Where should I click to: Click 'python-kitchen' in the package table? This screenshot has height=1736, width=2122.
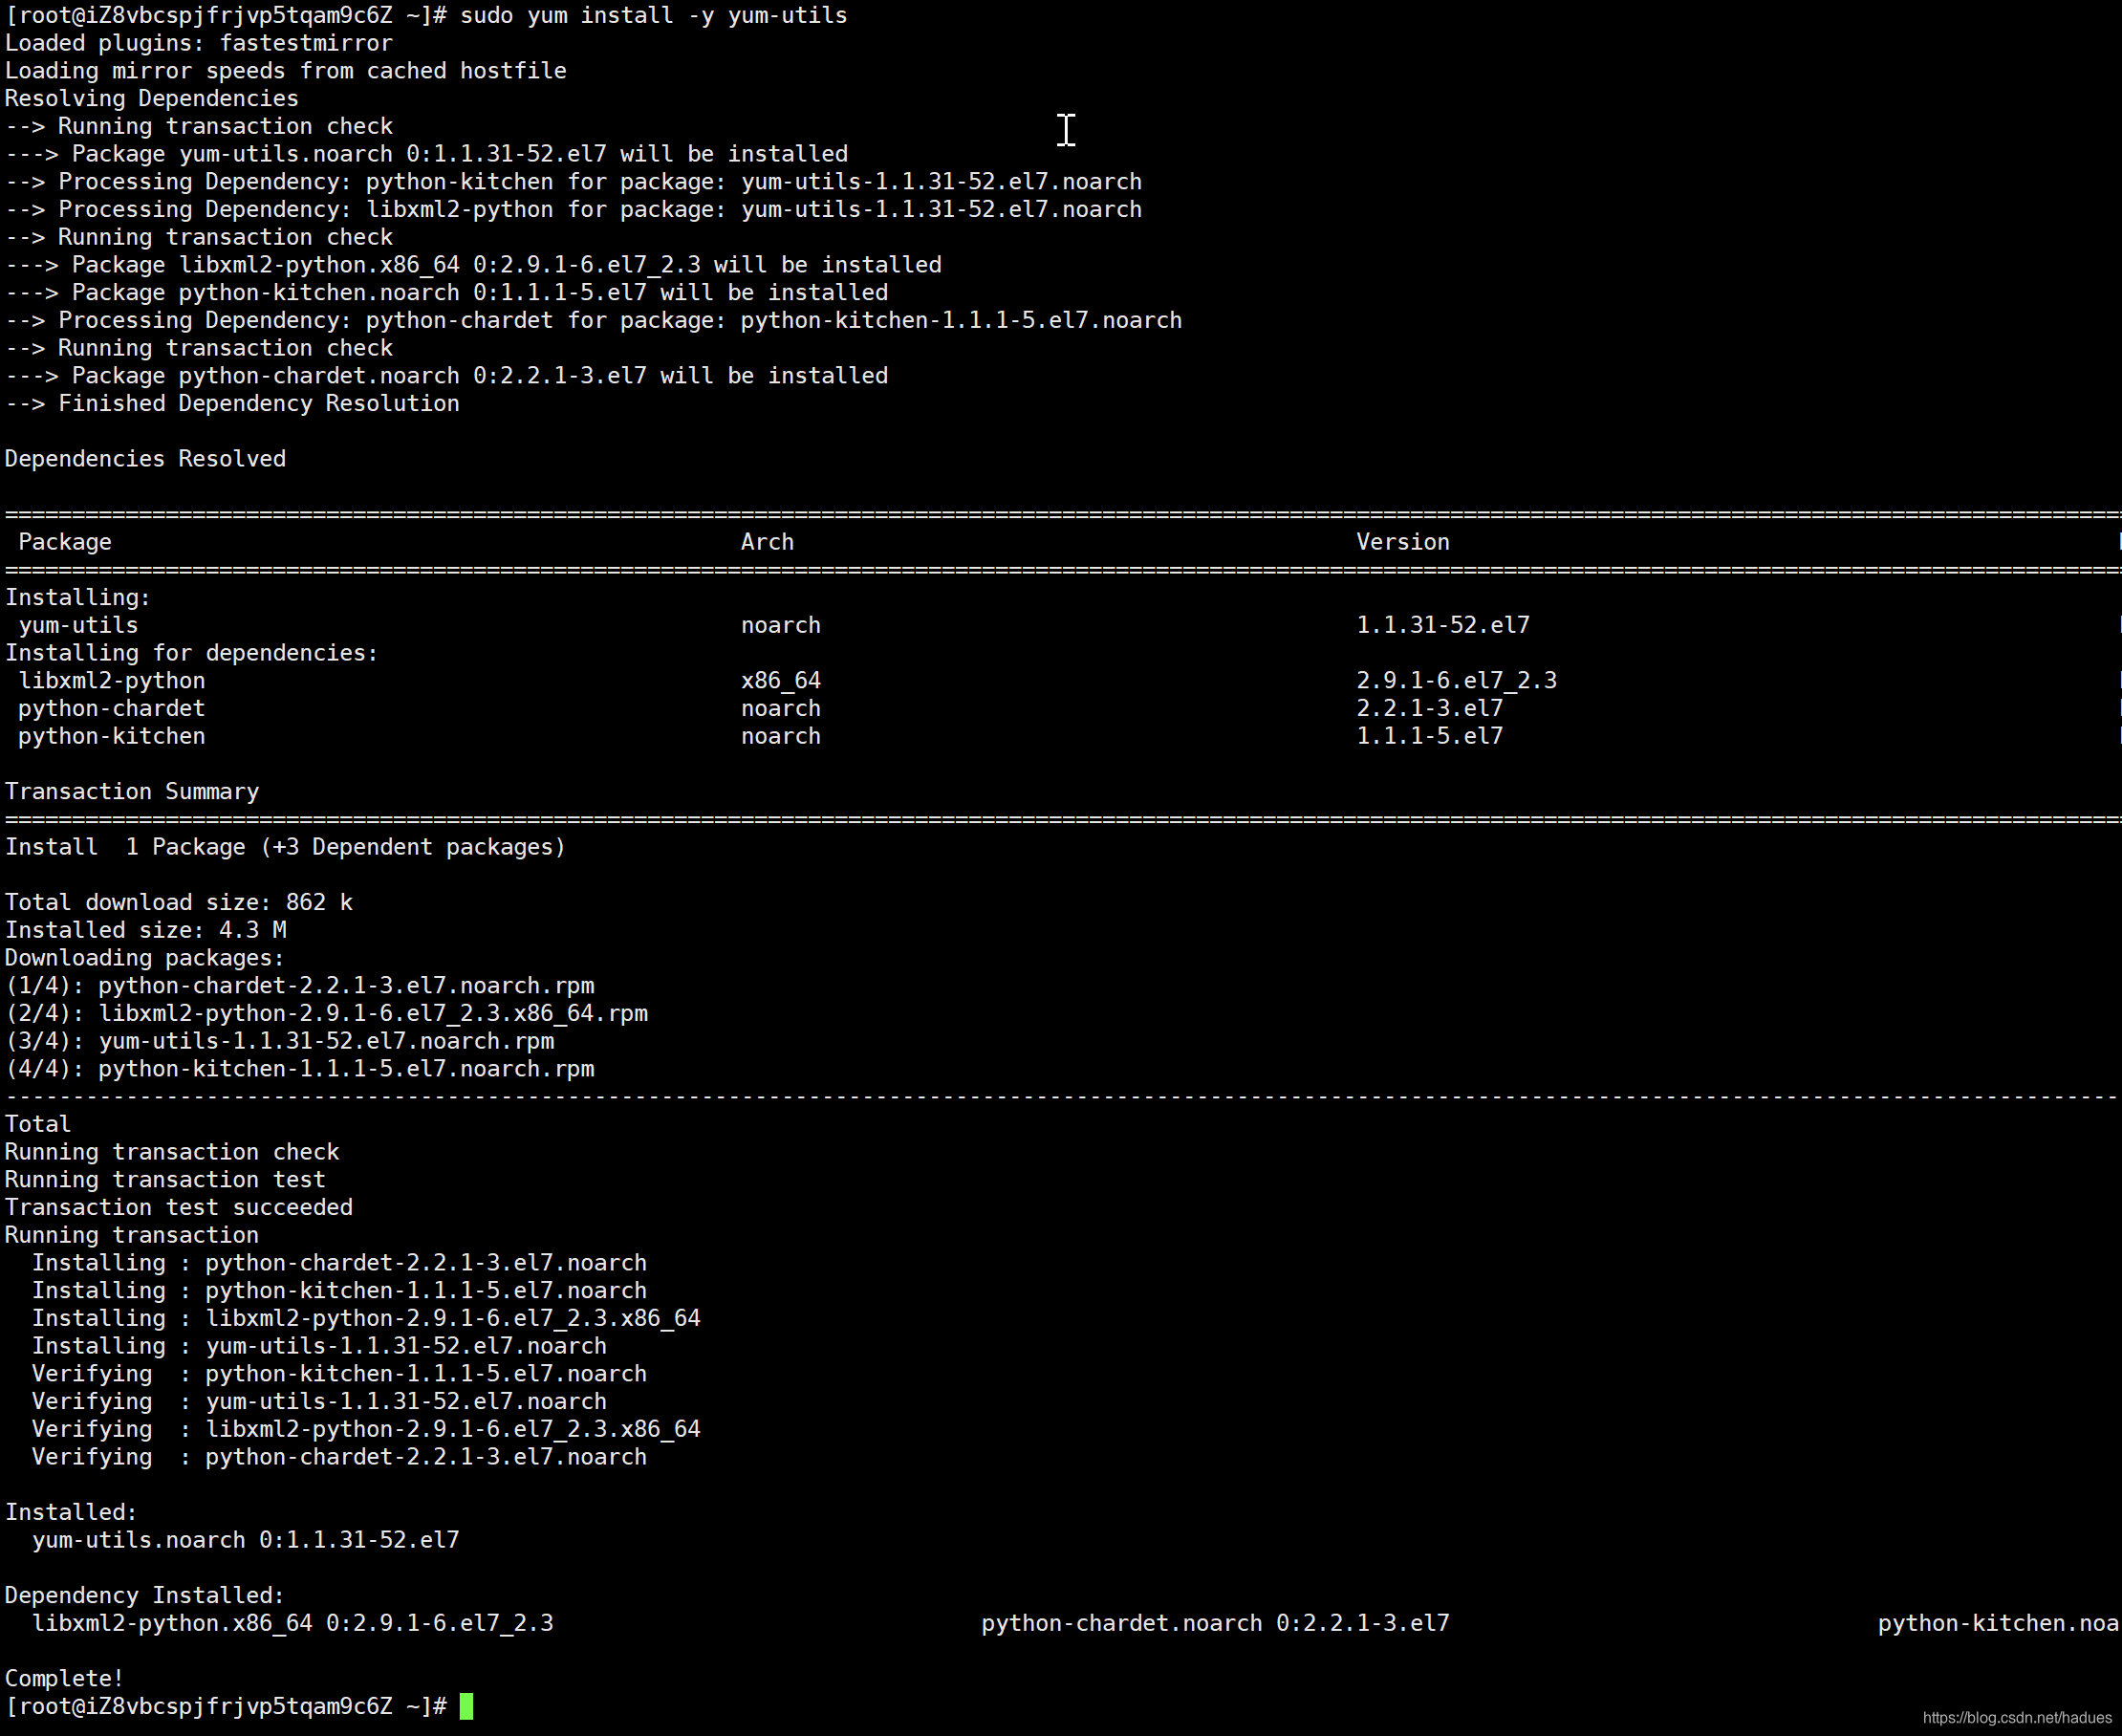[x=112, y=736]
